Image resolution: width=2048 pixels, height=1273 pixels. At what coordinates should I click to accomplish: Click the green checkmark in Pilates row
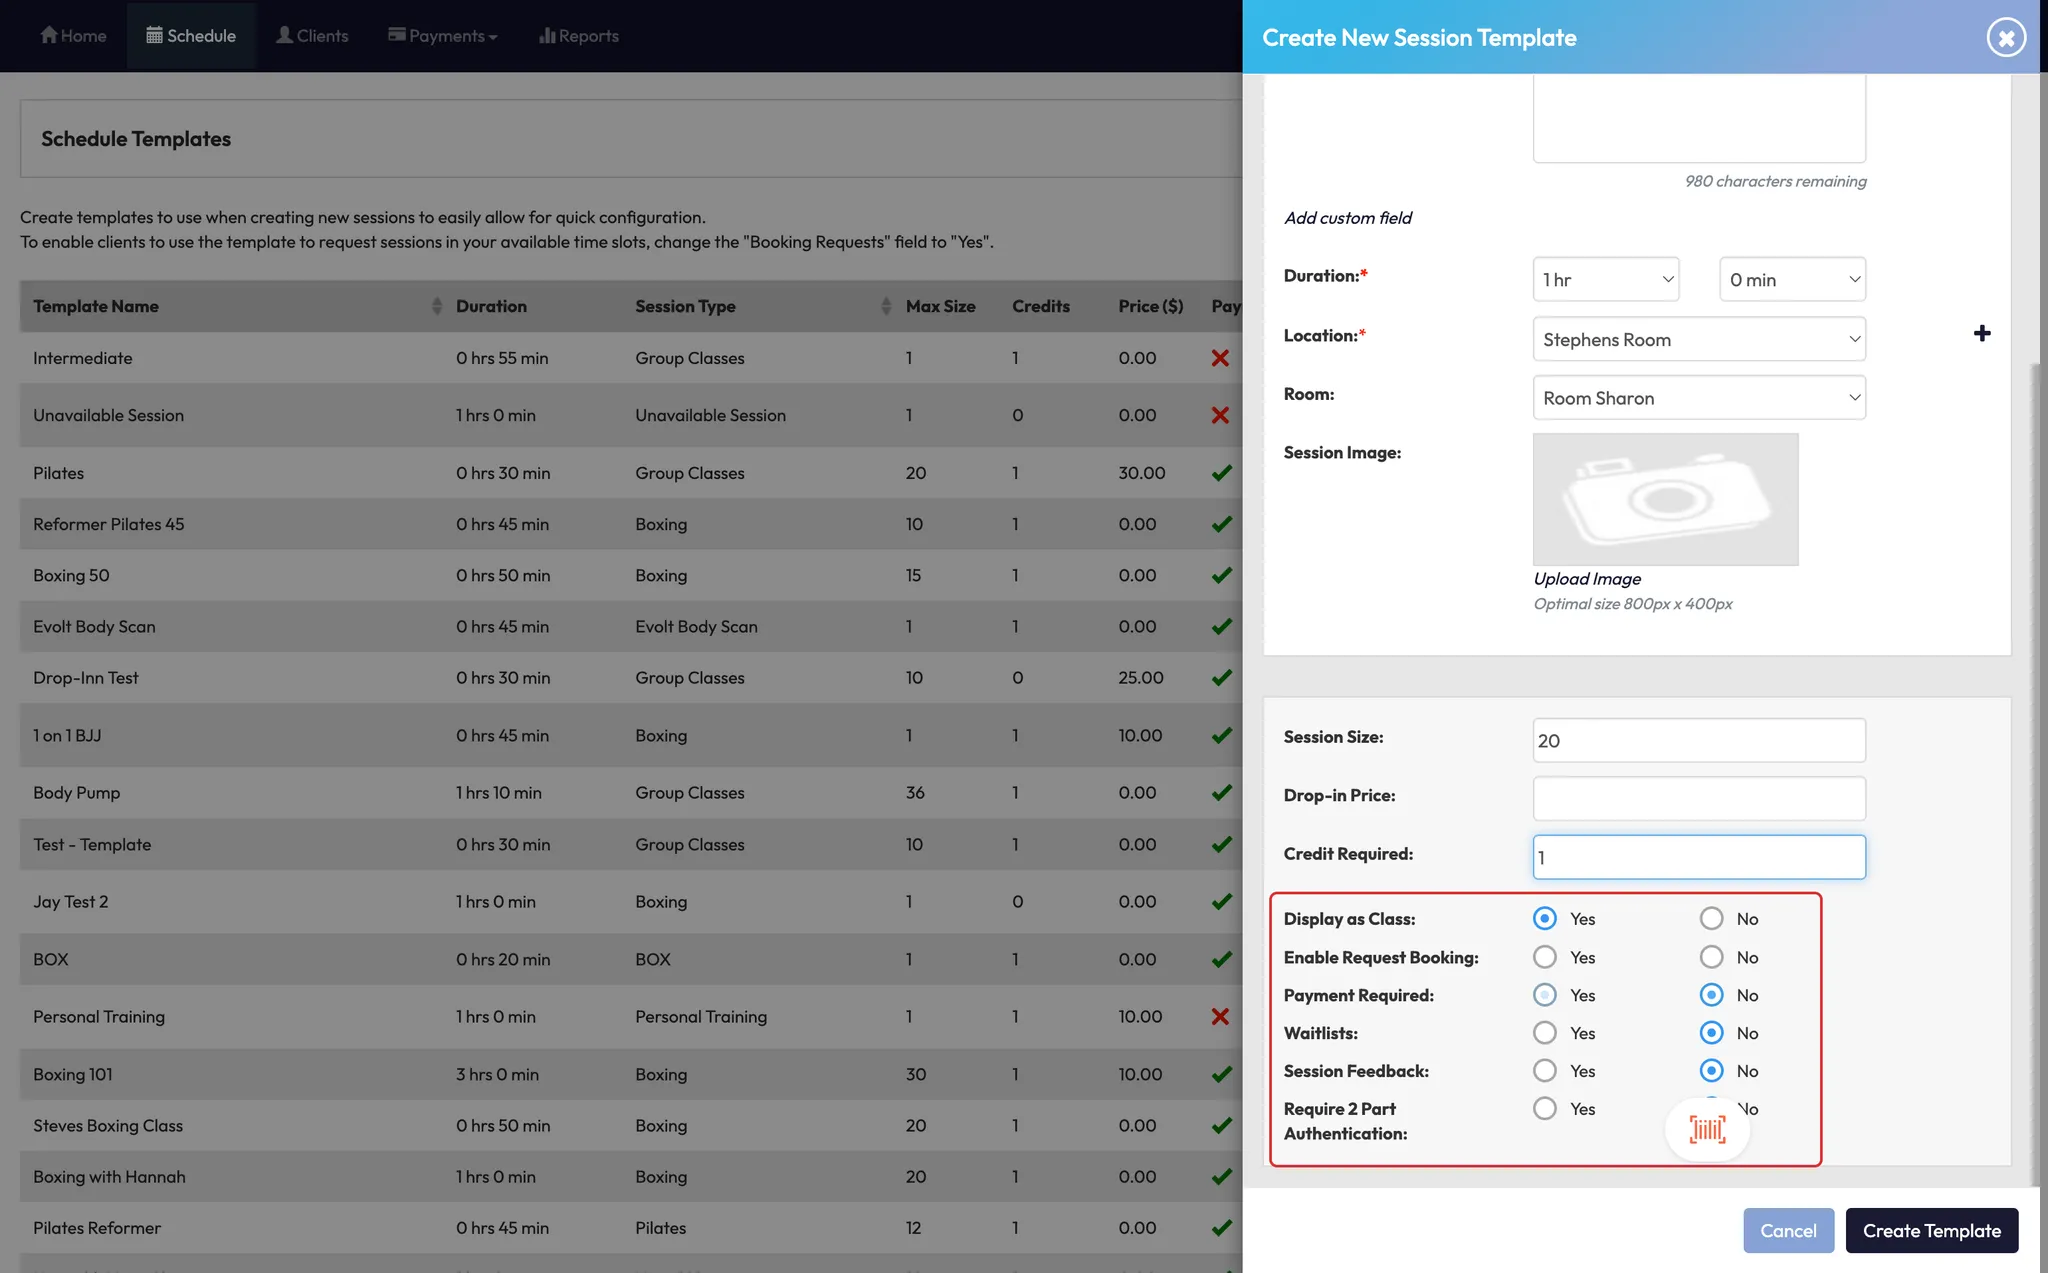[1221, 473]
